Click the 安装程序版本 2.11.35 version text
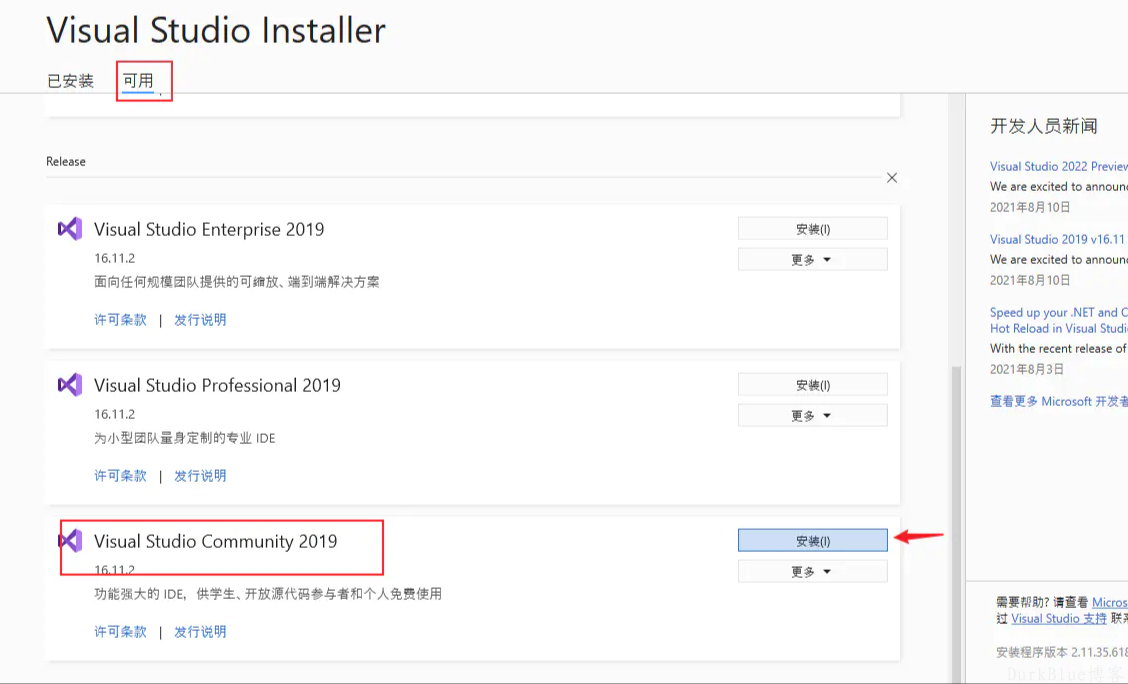Image resolution: width=1128 pixels, height=684 pixels. 1062,652
